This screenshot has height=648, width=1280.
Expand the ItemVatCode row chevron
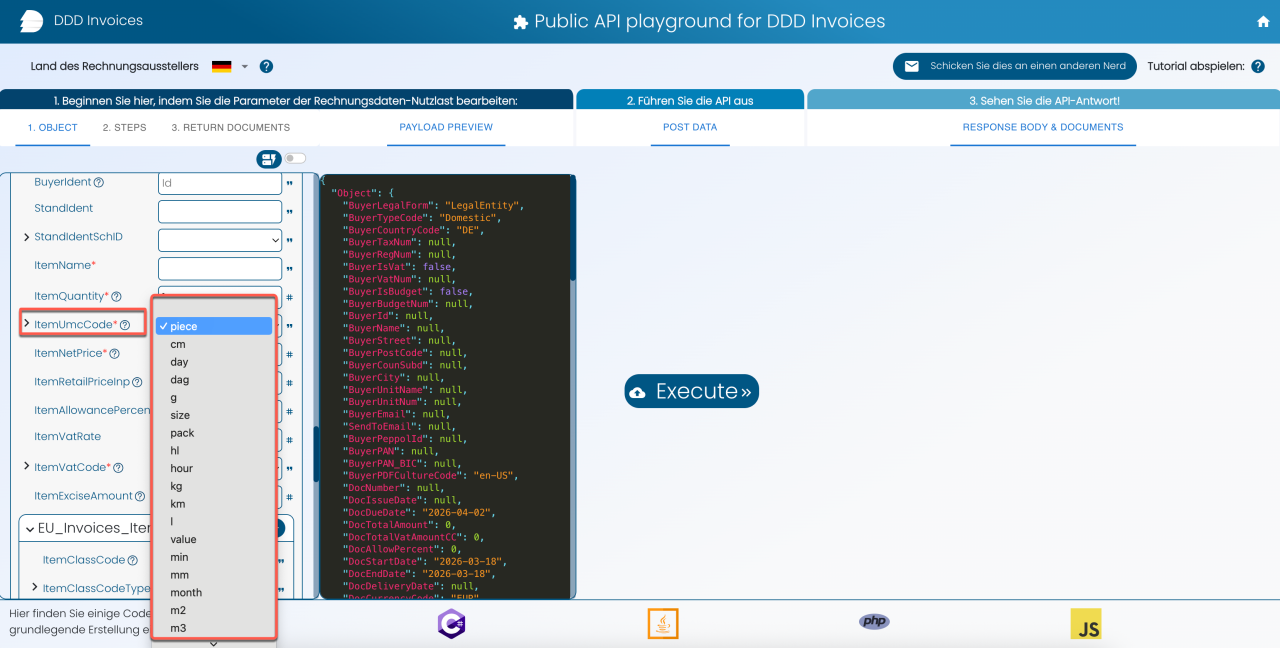point(27,467)
